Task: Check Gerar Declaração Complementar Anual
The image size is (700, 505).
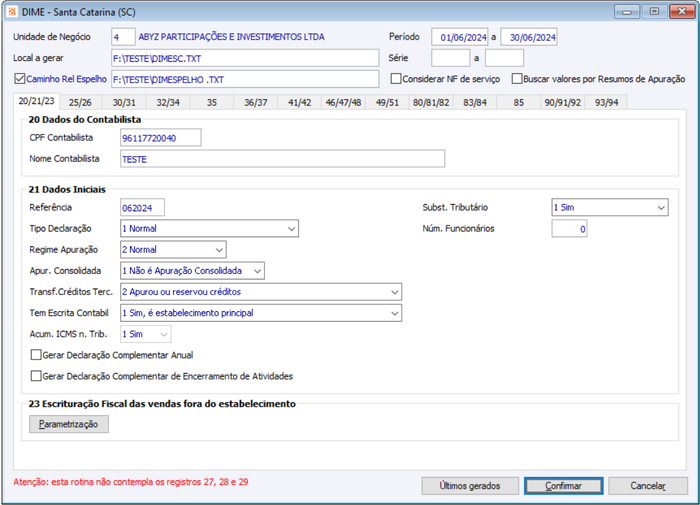Action: click(x=36, y=355)
